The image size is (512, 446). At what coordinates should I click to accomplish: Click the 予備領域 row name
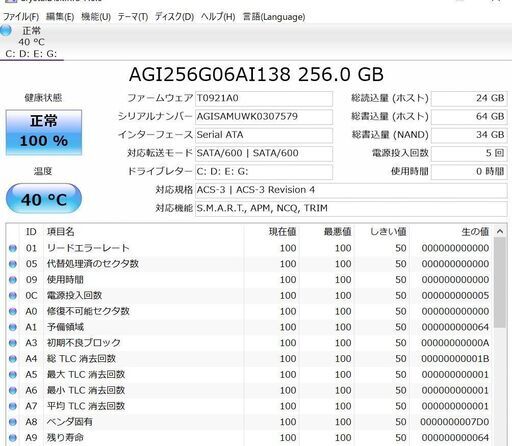pyautogui.click(x=65, y=327)
